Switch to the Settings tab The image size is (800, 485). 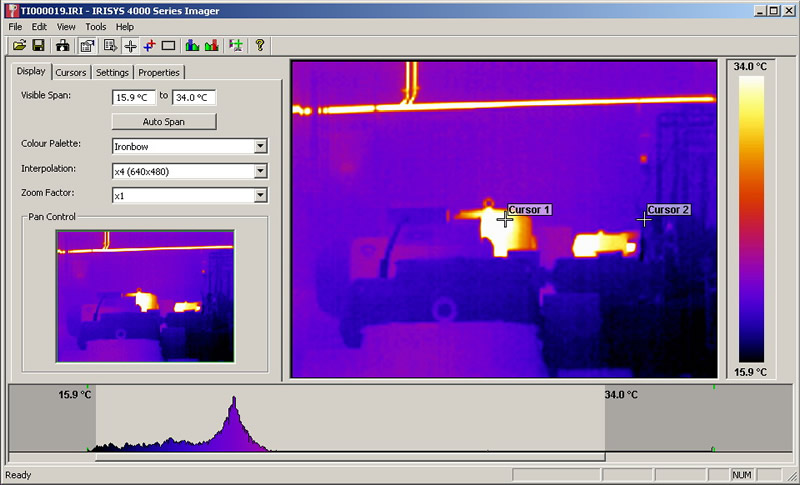click(112, 72)
